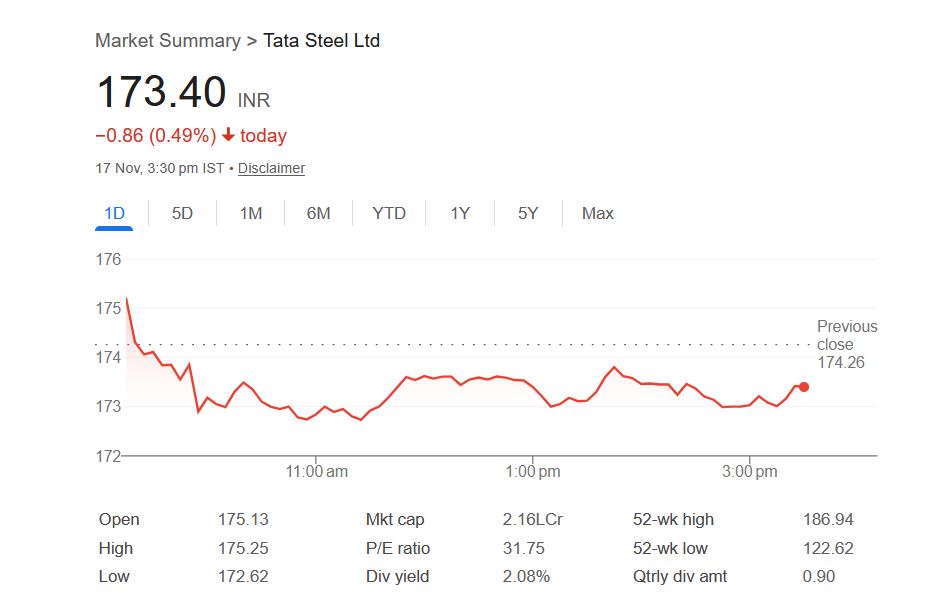
Task: View the 5Y price history tab
Action: click(x=528, y=213)
